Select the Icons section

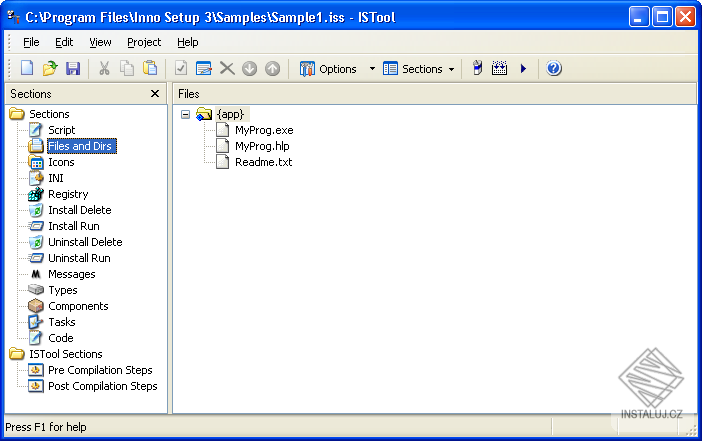pos(61,162)
